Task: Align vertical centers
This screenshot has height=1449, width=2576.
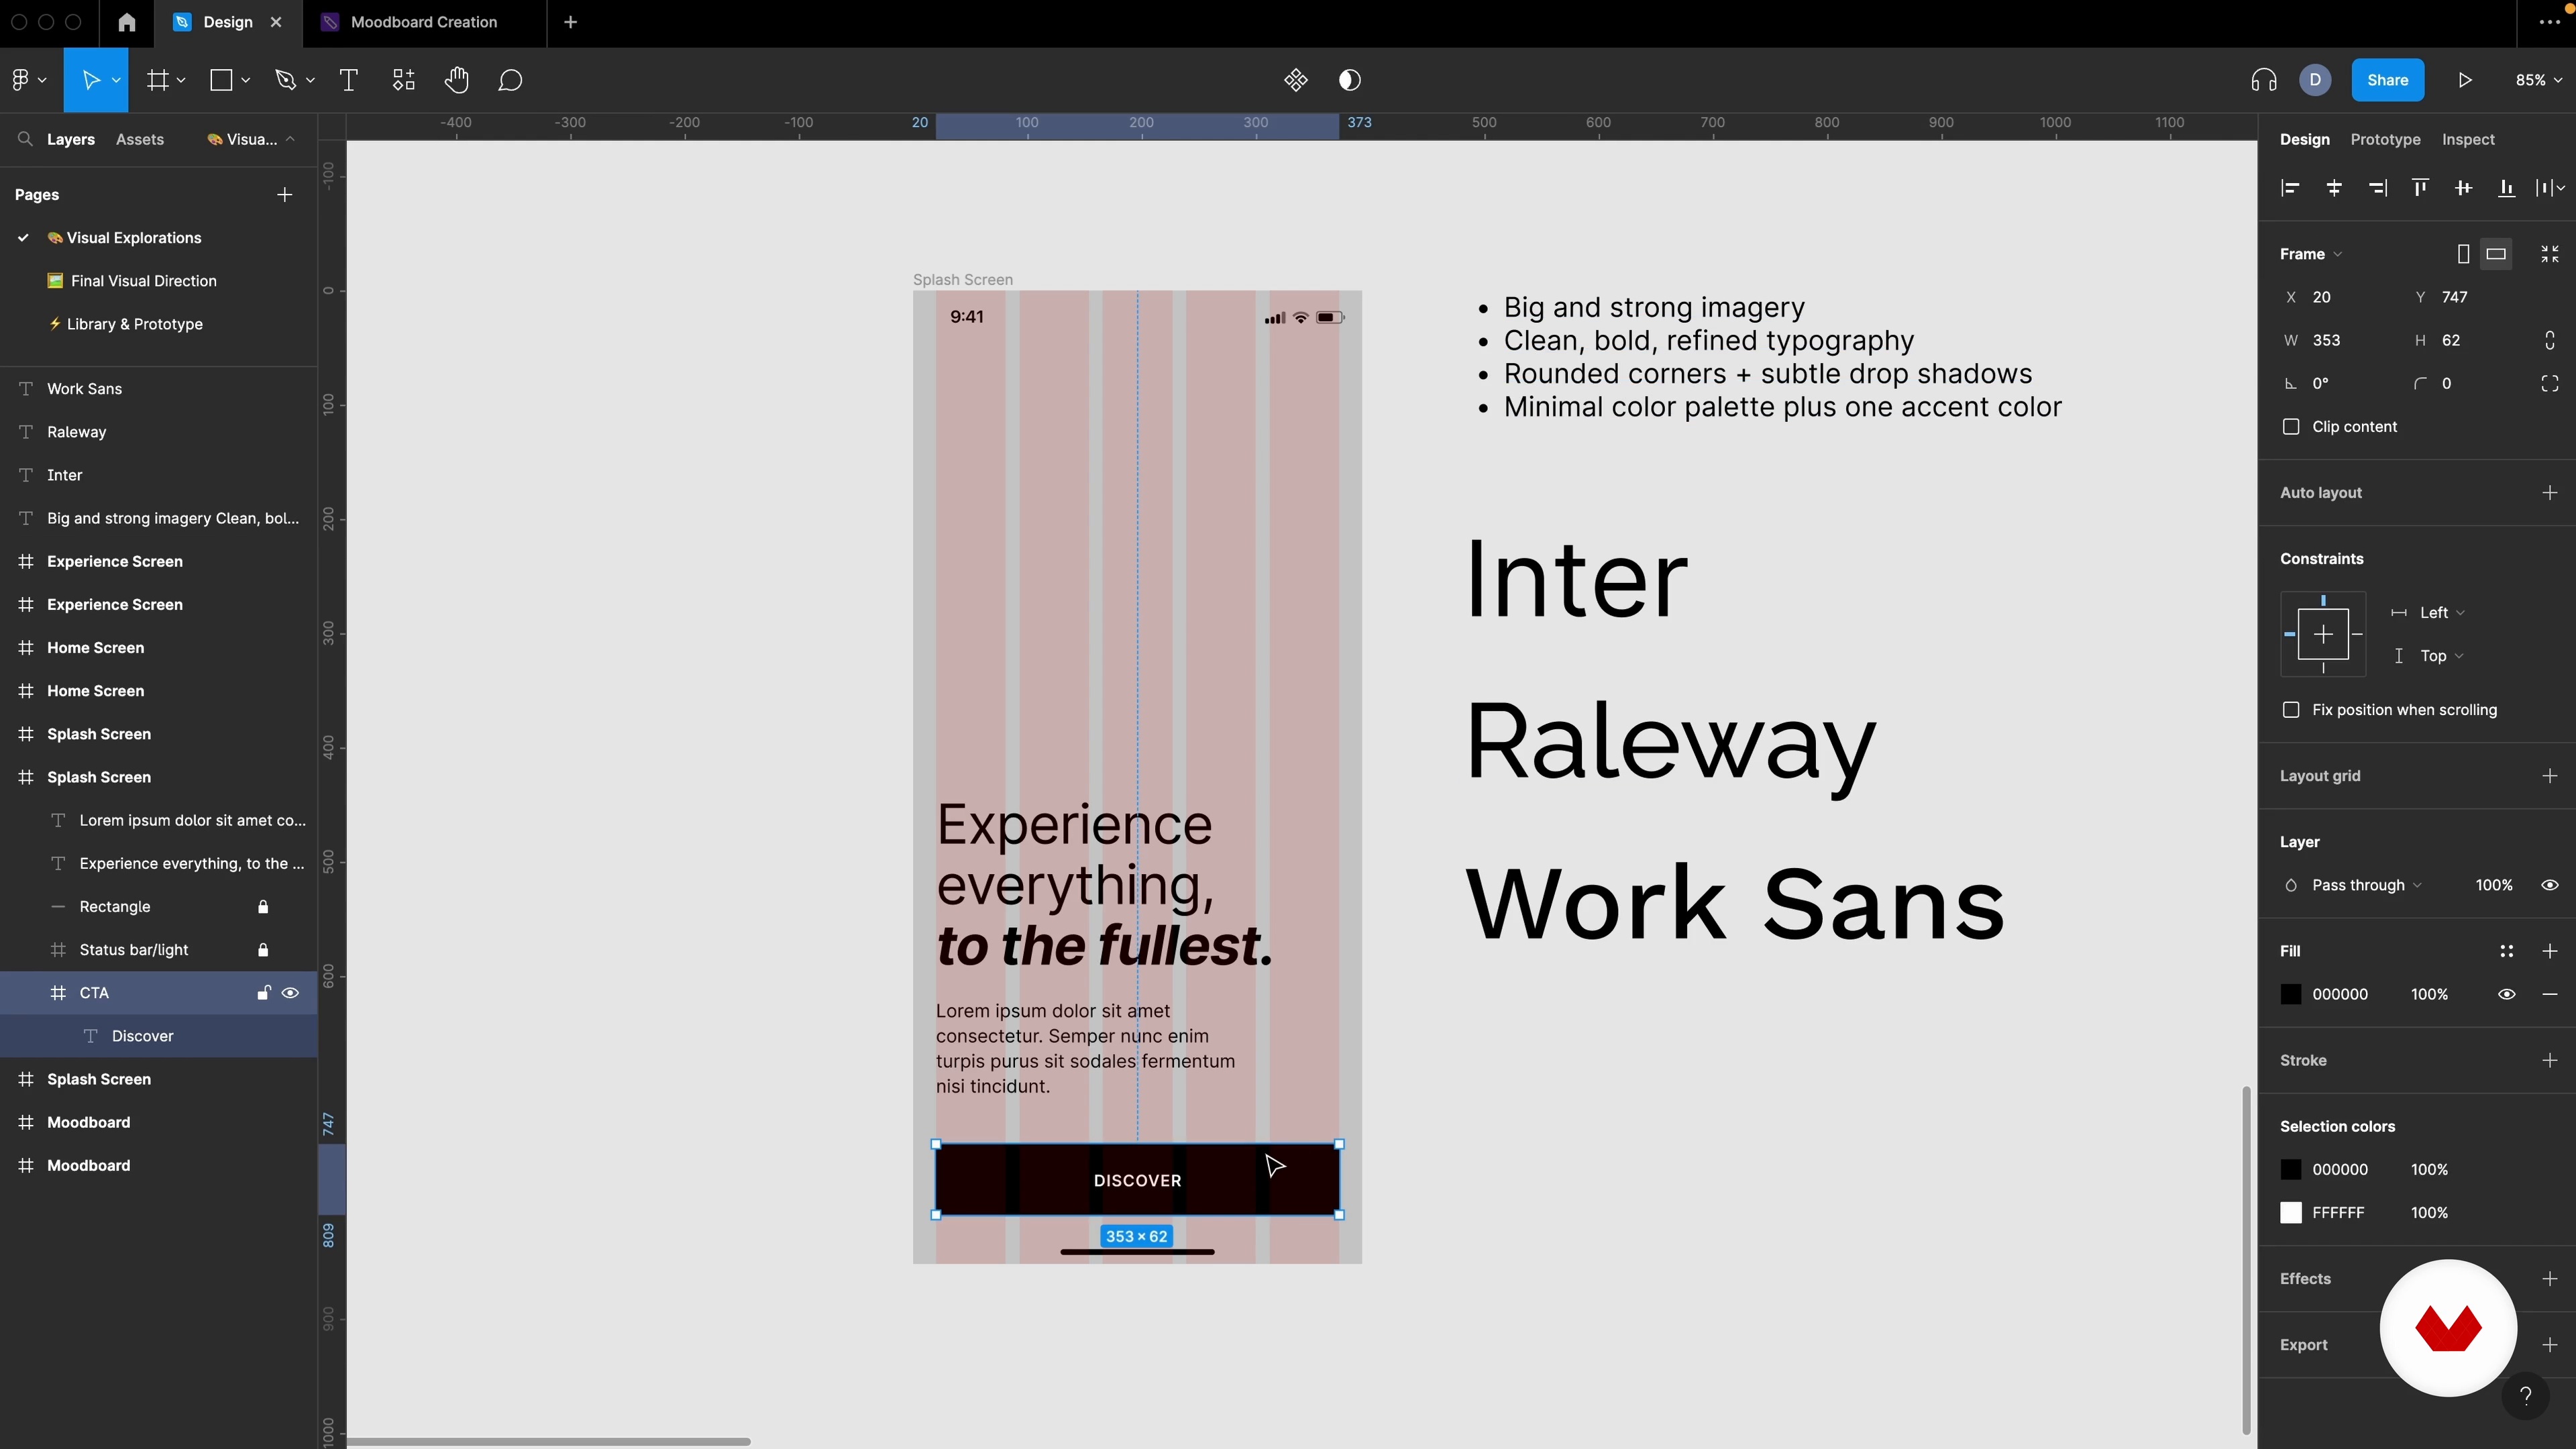Action: click(x=2463, y=188)
